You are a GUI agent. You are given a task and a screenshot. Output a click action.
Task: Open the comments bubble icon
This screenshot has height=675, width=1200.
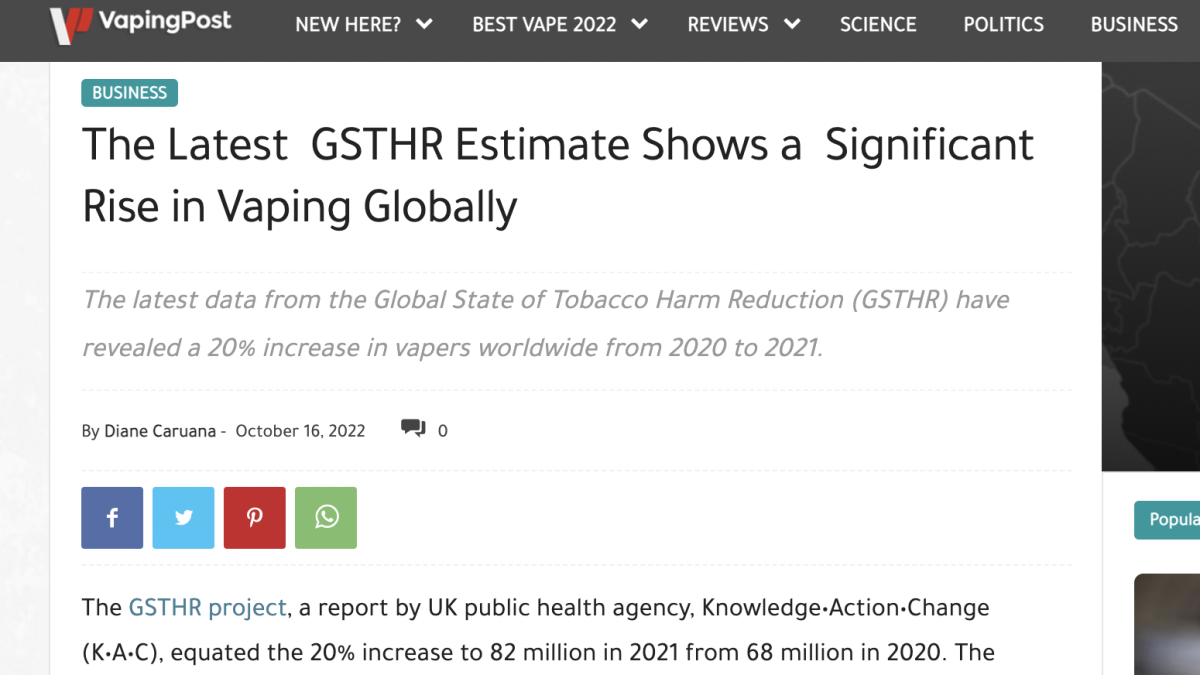[412, 429]
